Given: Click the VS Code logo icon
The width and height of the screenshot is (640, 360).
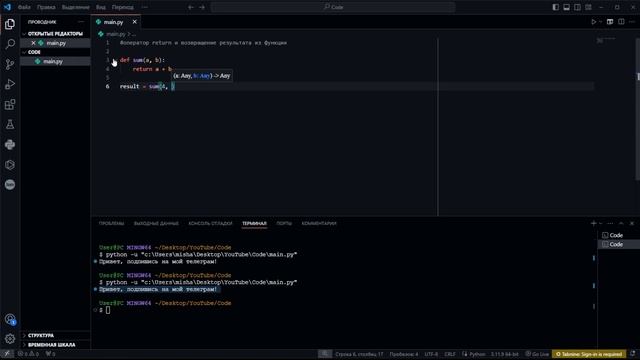Looking at the screenshot, I should [7, 7].
